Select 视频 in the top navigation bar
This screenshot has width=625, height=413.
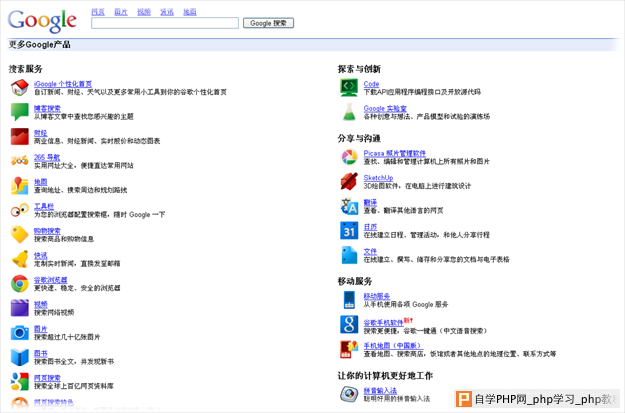click(x=144, y=12)
